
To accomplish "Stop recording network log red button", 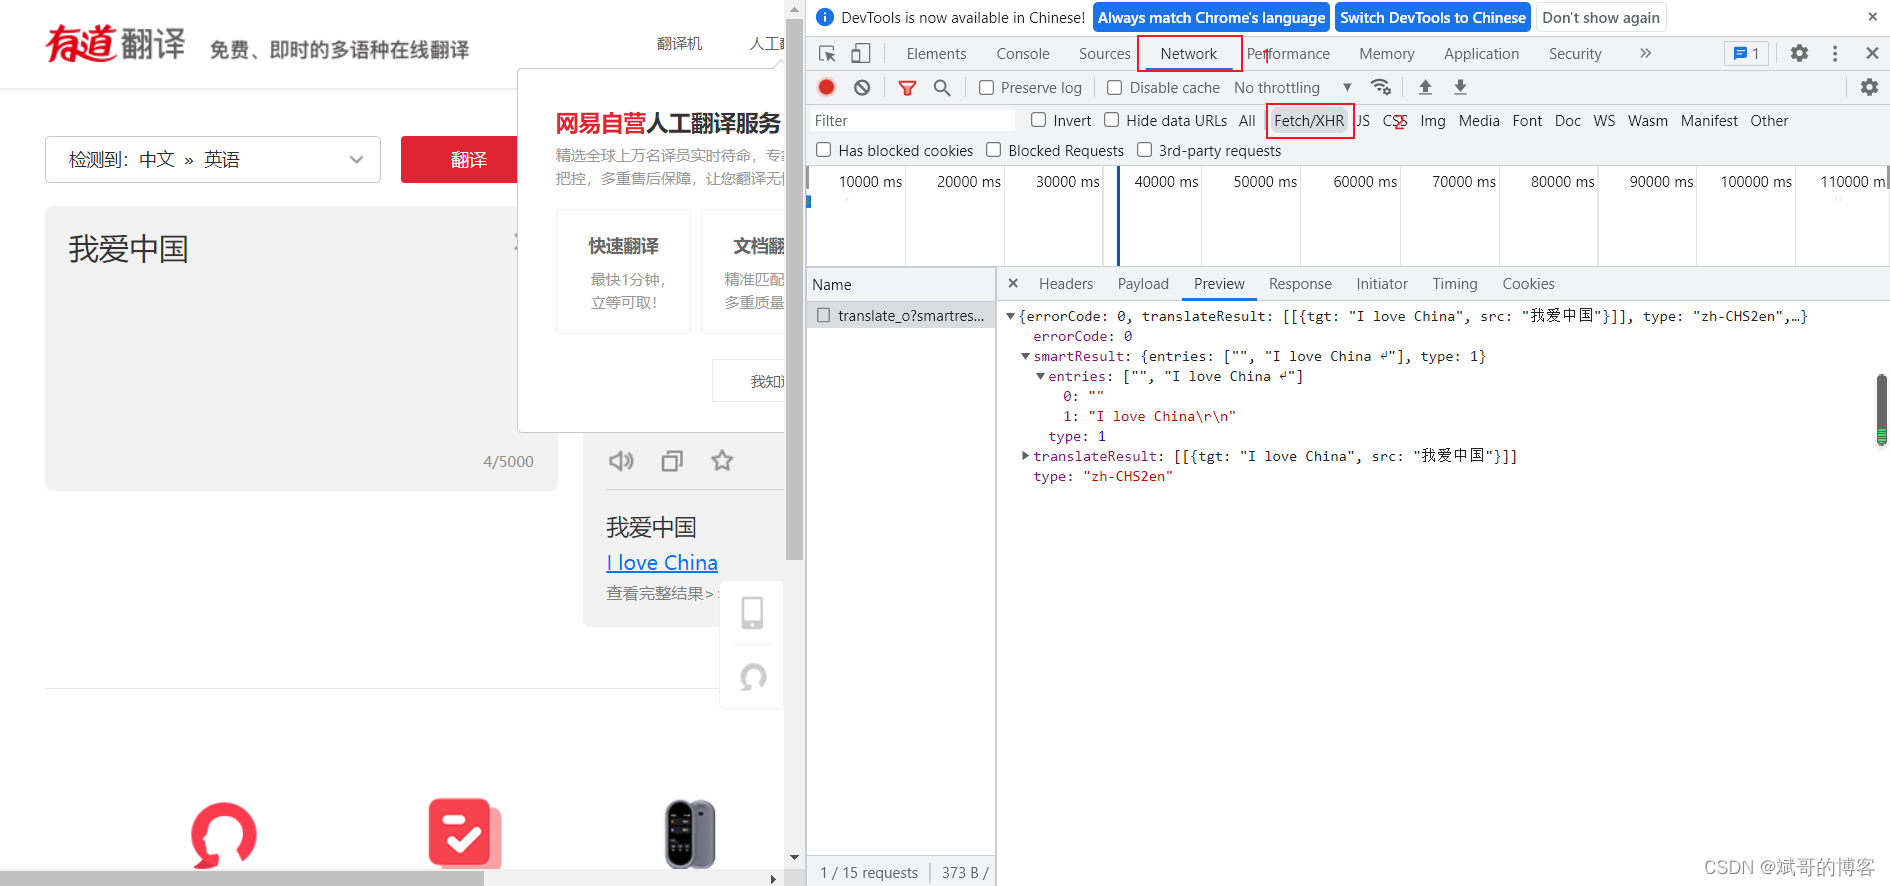I will tap(826, 87).
